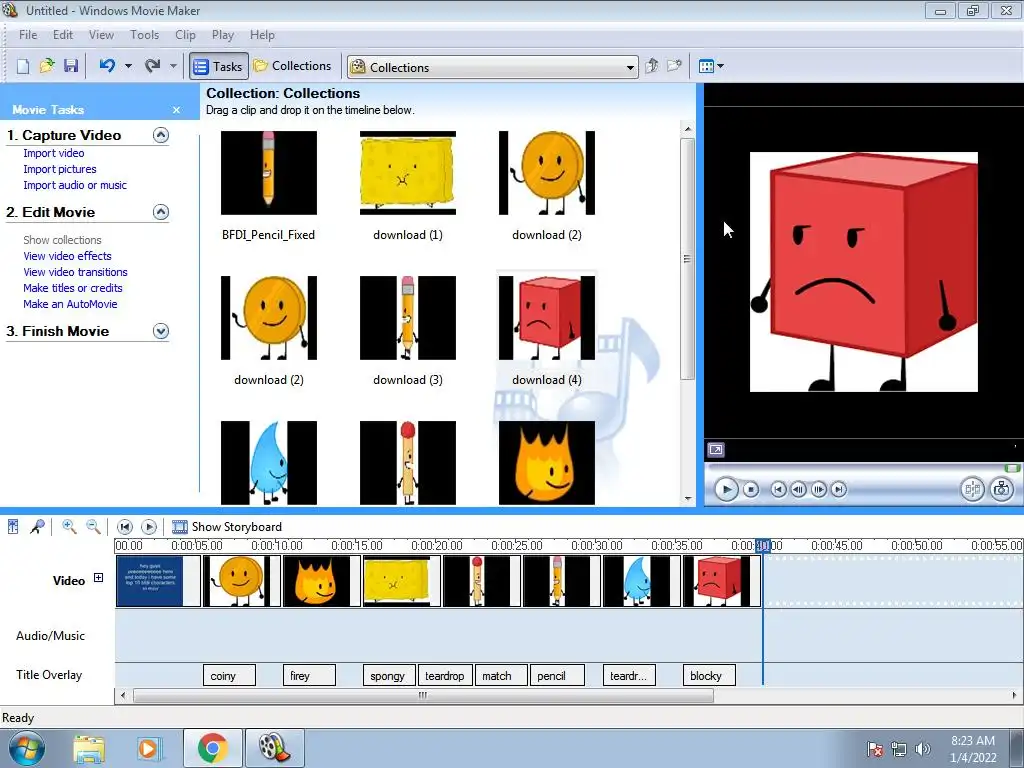Open the Narrate Timeline microphone tool
Image resolution: width=1024 pixels, height=768 pixels.
click(x=37, y=526)
